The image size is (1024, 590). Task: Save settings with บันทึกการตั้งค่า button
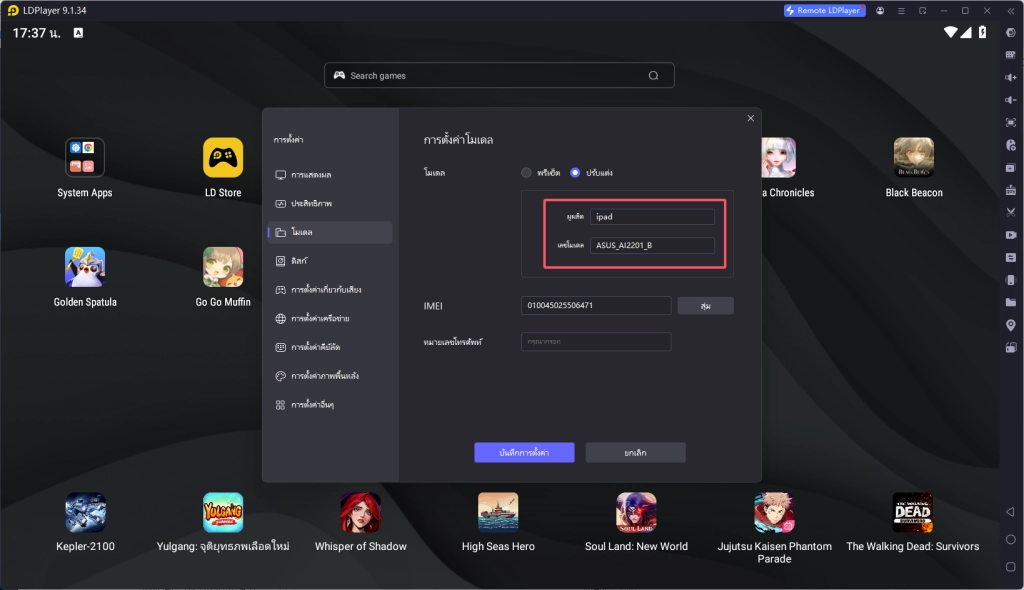[524, 452]
